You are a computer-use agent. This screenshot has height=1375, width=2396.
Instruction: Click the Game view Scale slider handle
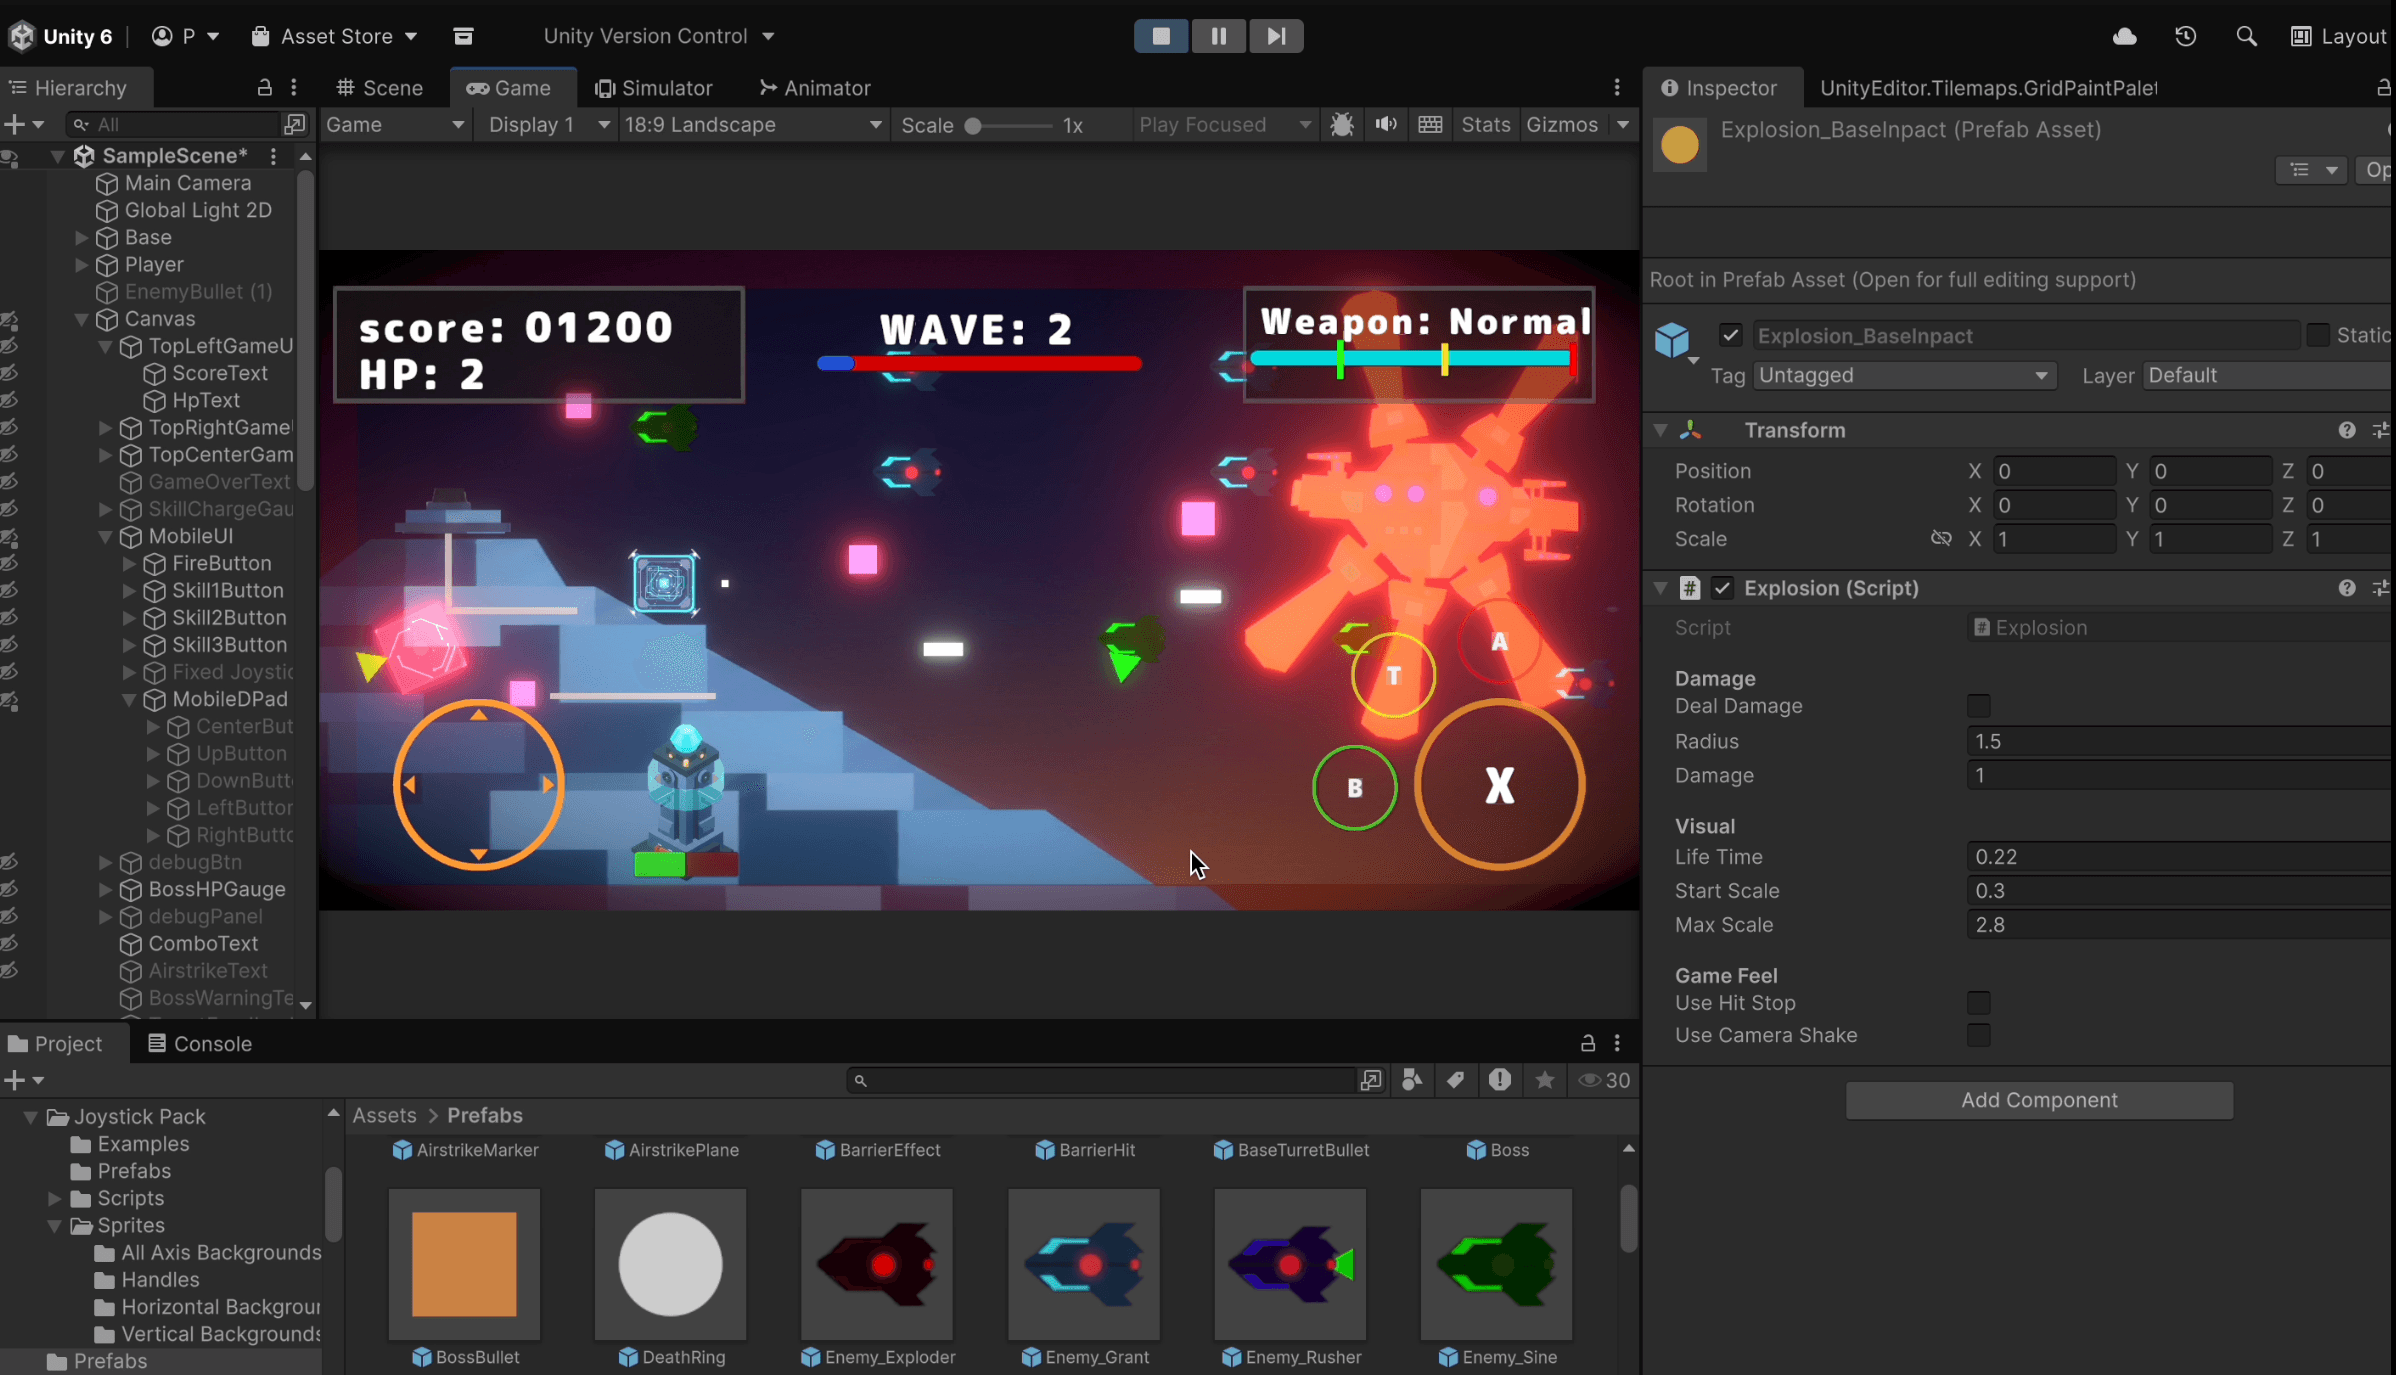(972, 126)
